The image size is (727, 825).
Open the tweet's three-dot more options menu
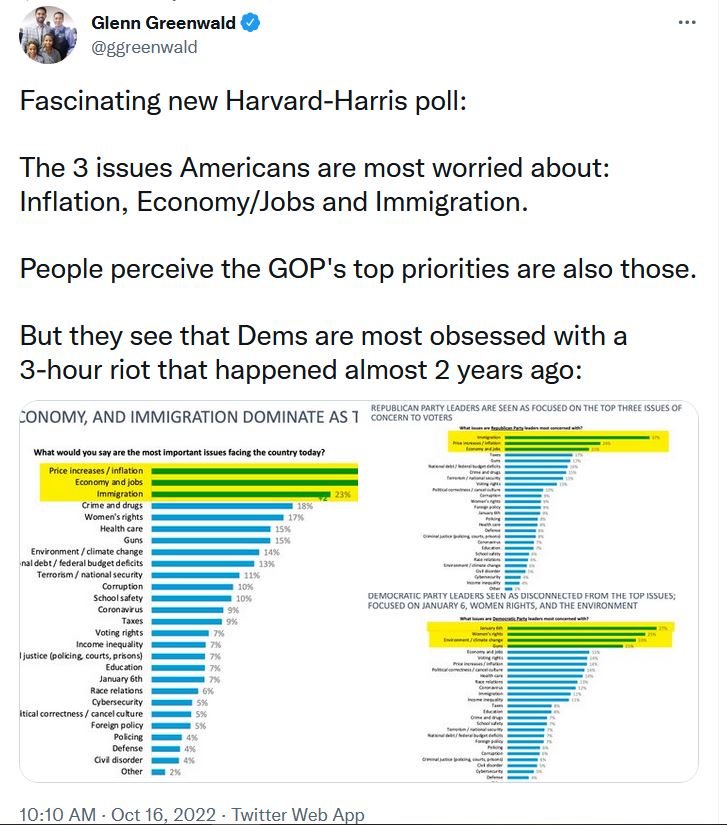pyautogui.click(x=686, y=21)
